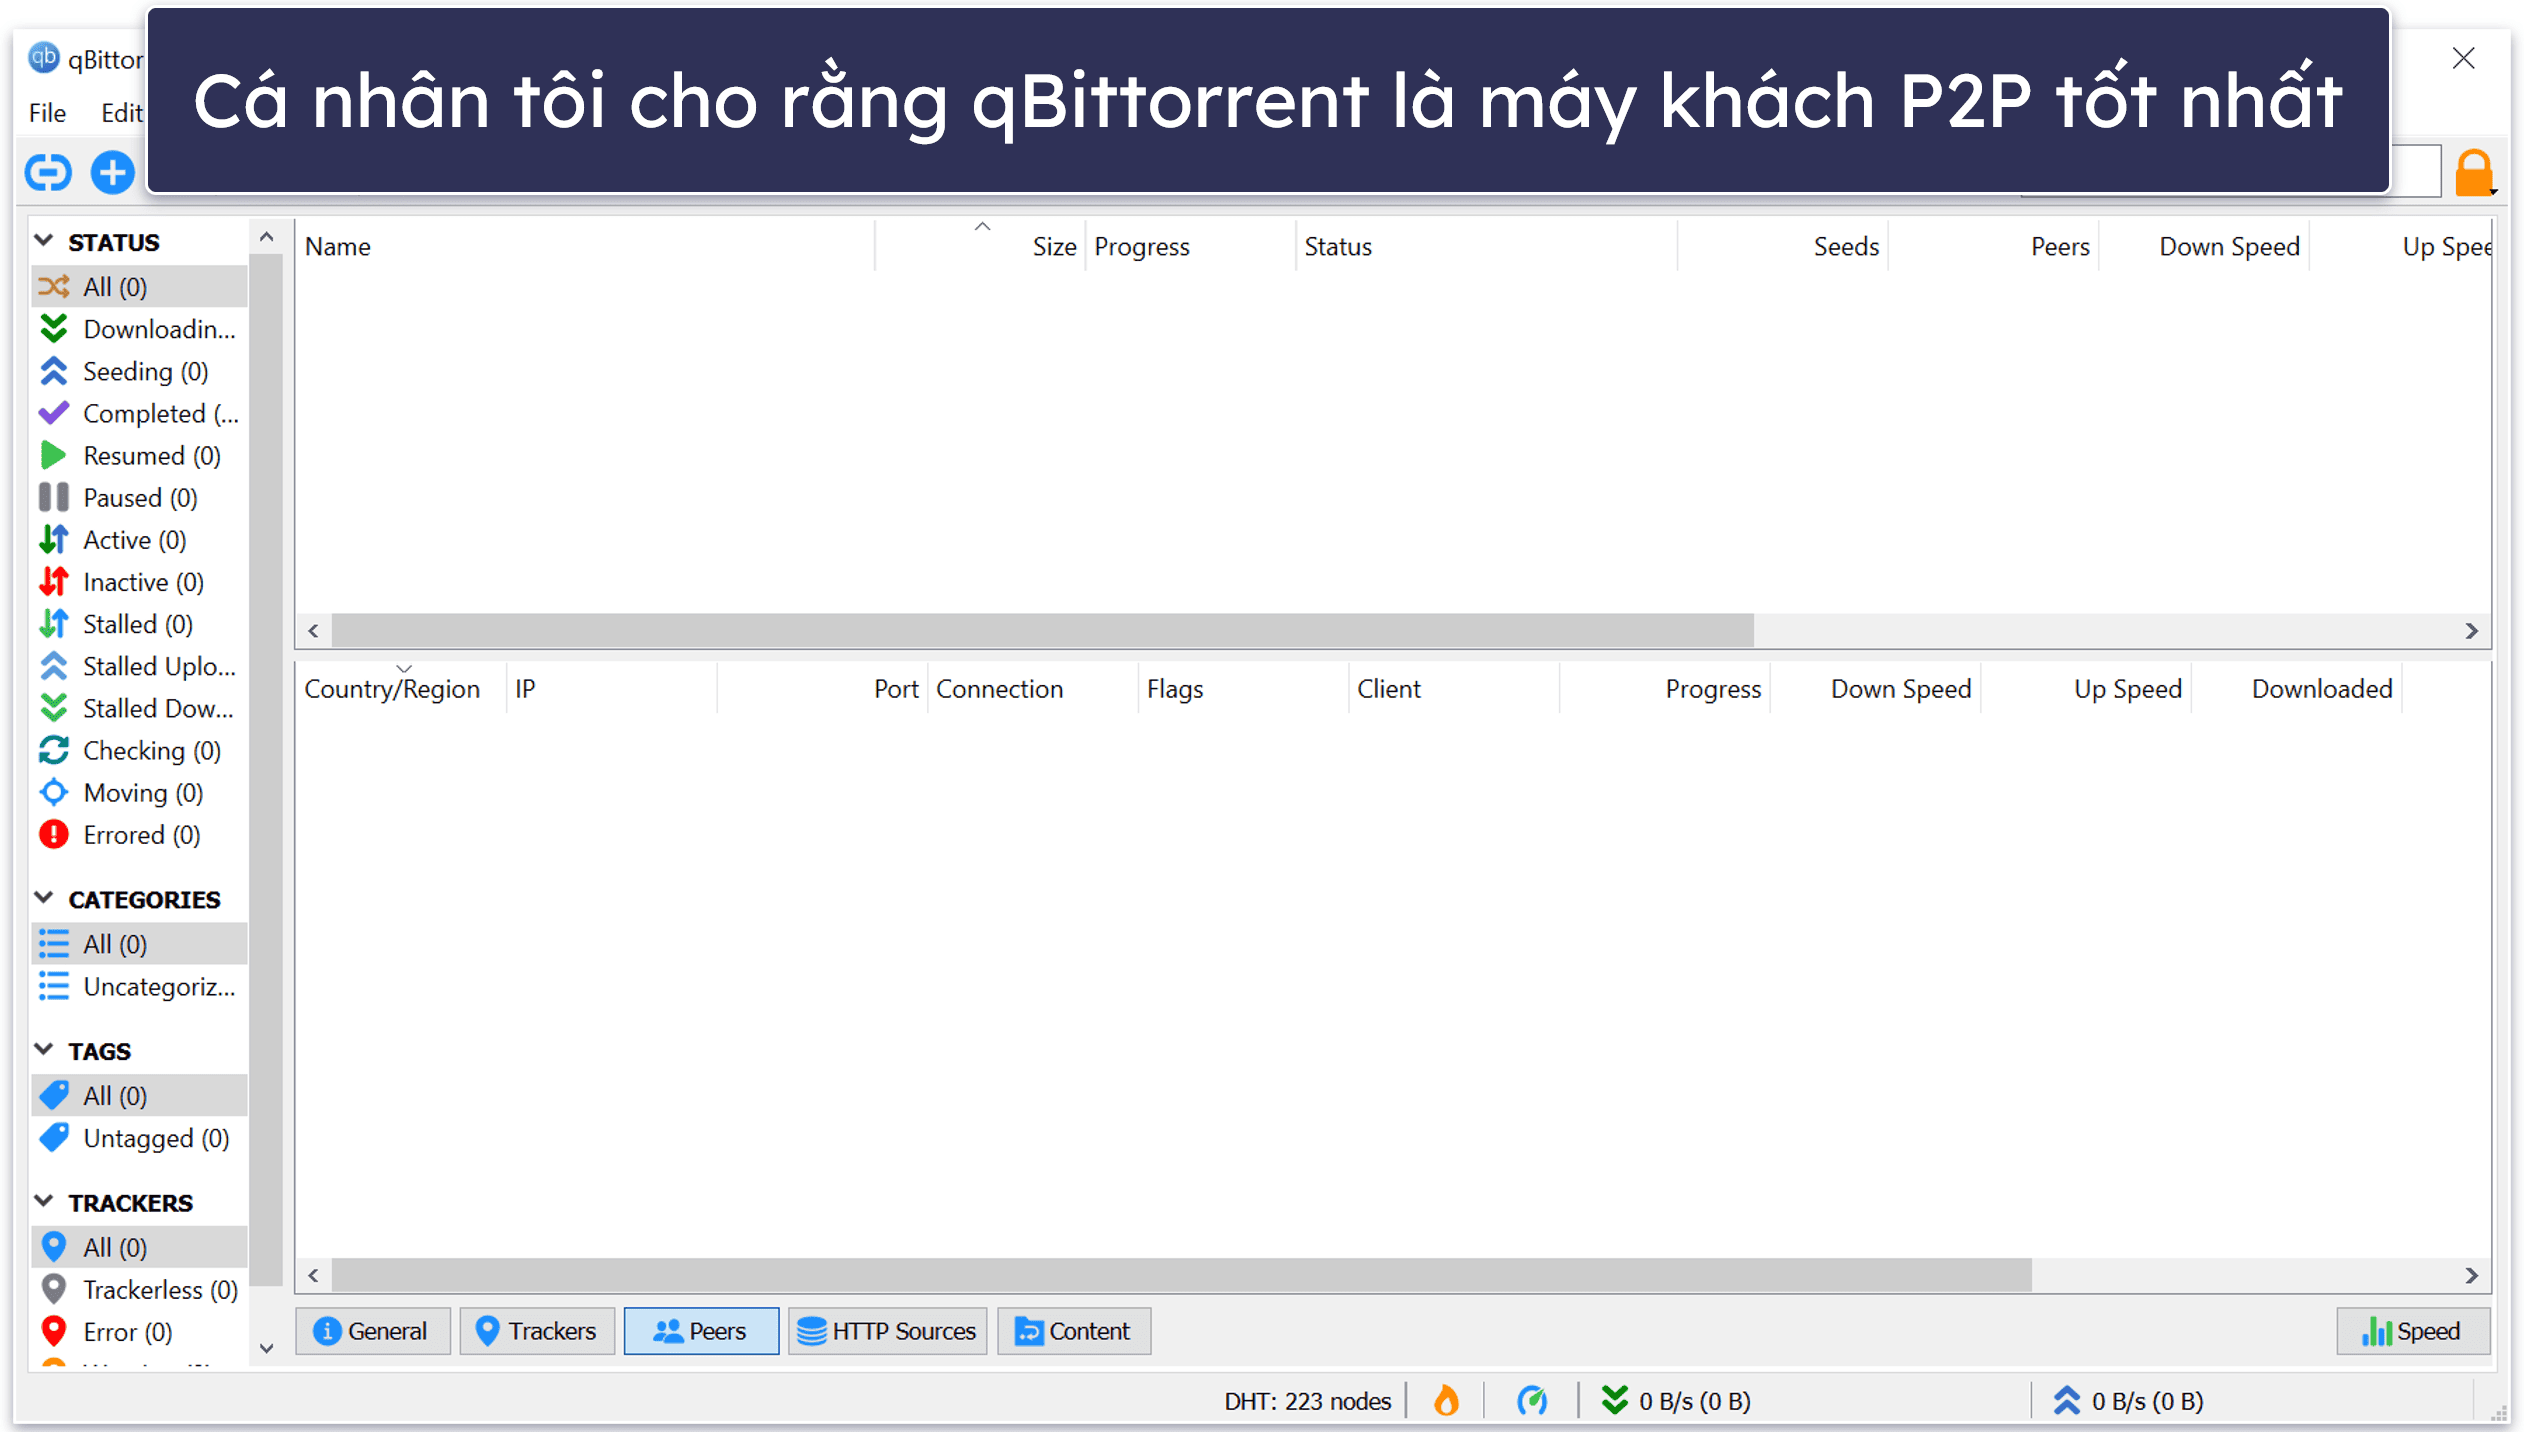
Task: Sort peers by Connection column
Action: click(1033, 688)
